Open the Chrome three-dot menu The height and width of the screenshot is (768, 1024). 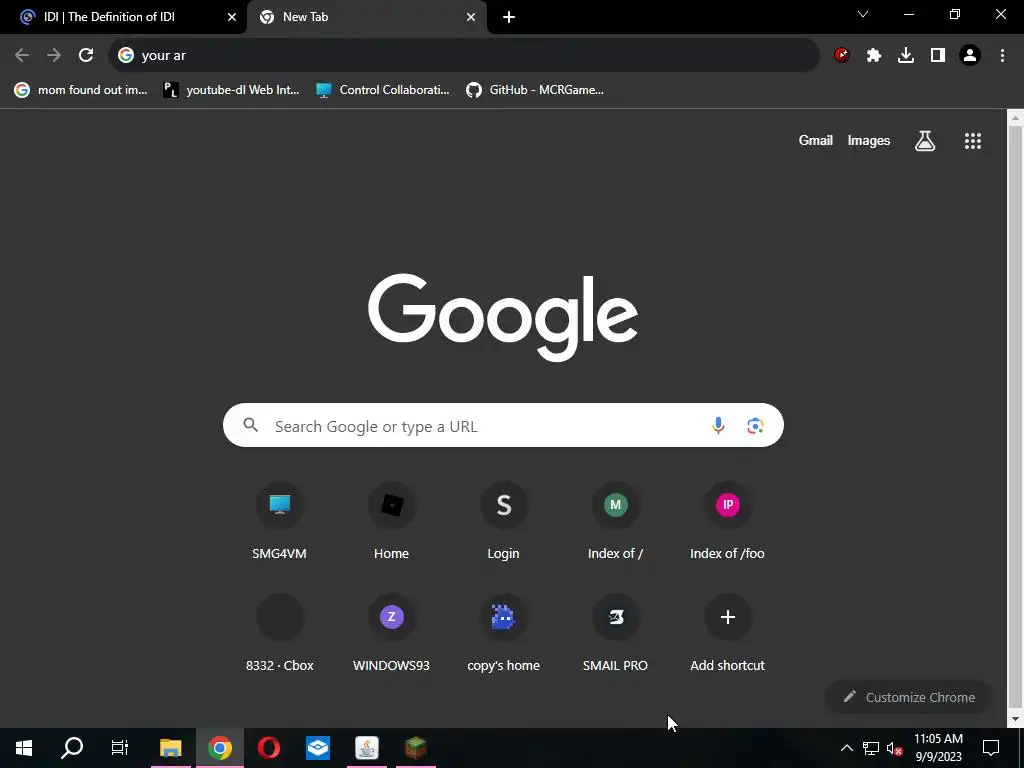tap(1002, 56)
